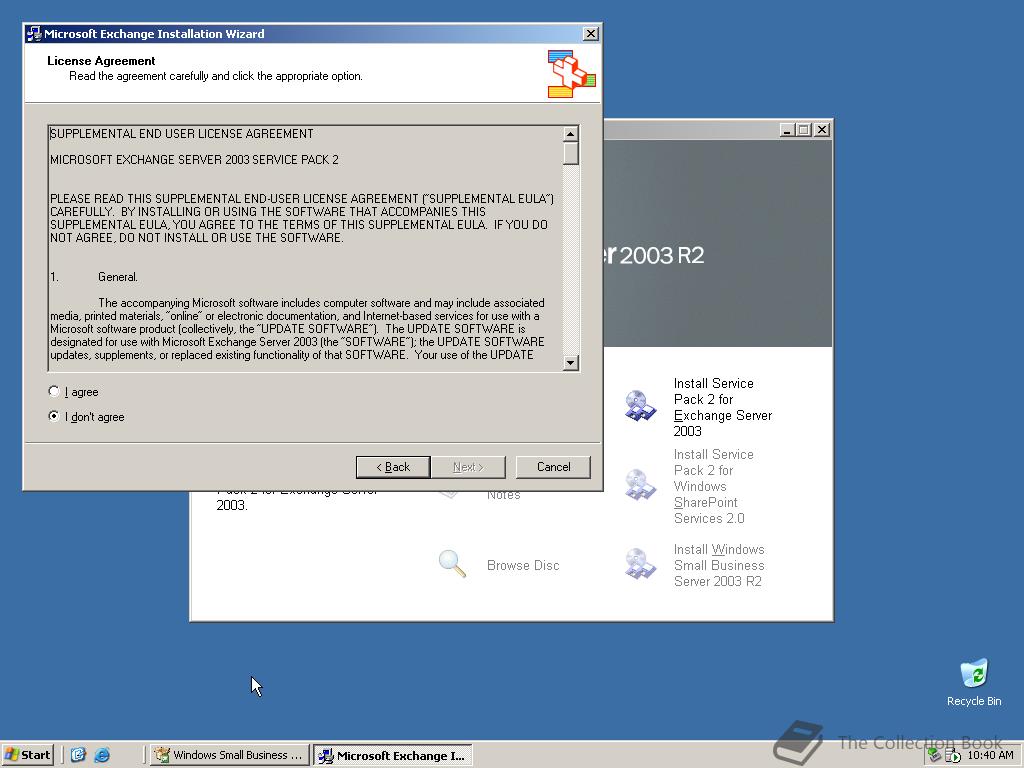
Task: Click the Browse Disc magnifier icon
Action: (452, 564)
